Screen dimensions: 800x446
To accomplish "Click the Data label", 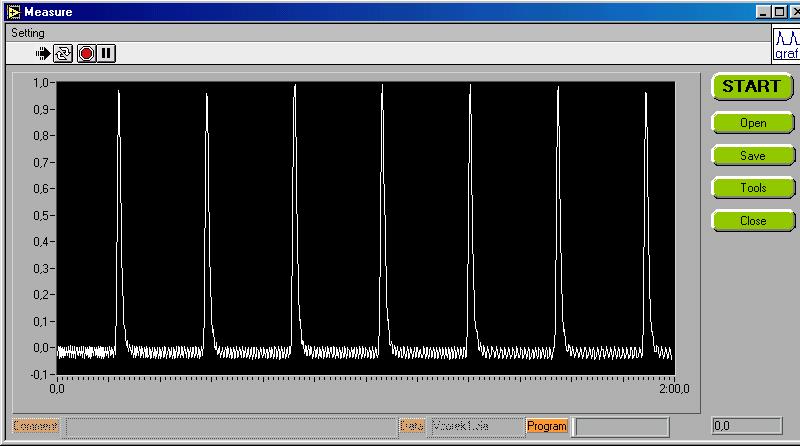I will click(412, 426).
